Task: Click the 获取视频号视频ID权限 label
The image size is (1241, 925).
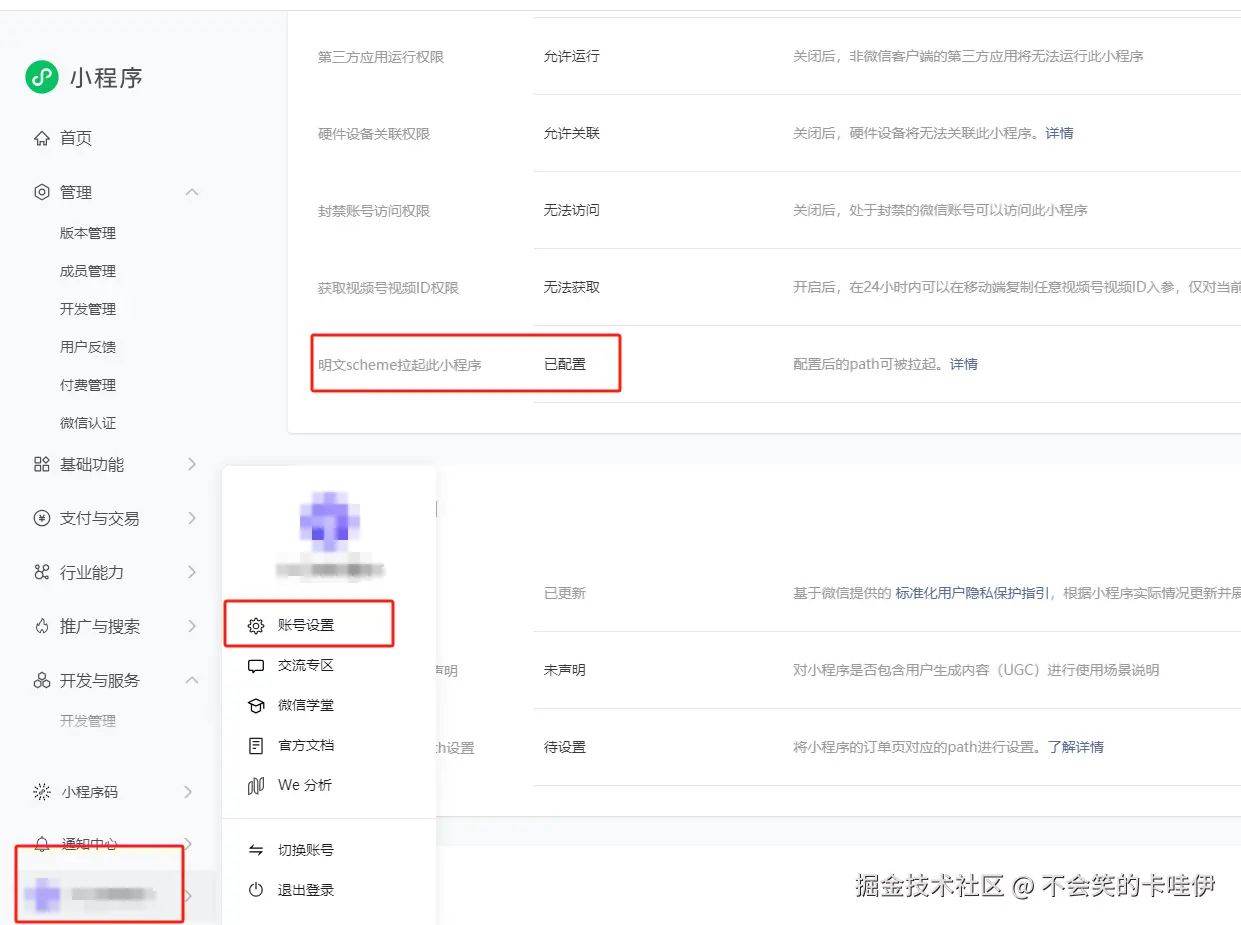Action: [x=388, y=288]
